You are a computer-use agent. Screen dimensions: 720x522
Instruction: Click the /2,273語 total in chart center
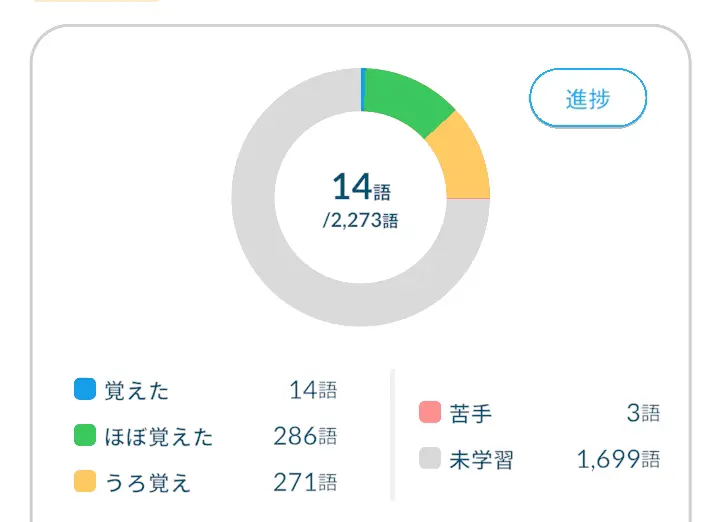360,221
